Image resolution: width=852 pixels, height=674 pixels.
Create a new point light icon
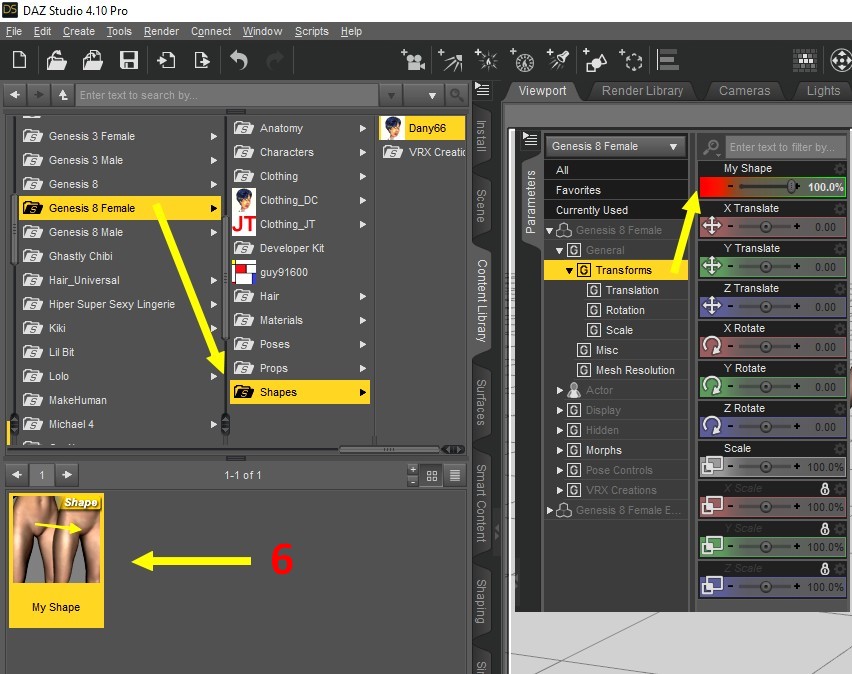coord(486,60)
